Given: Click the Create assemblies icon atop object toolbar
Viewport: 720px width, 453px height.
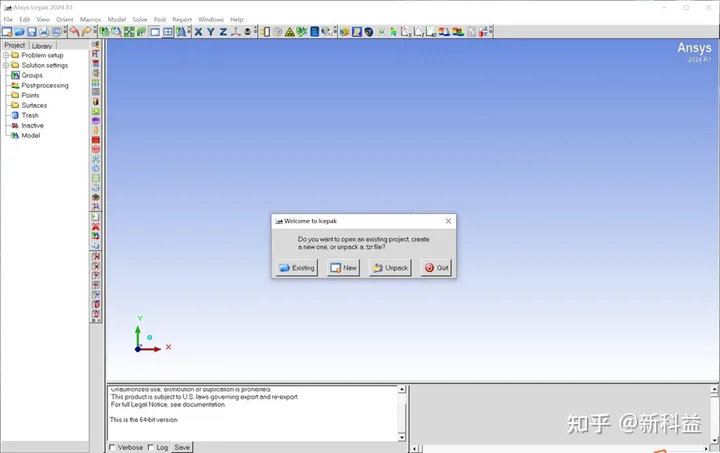Looking at the screenshot, I should pyautogui.click(x=96, y=44).
